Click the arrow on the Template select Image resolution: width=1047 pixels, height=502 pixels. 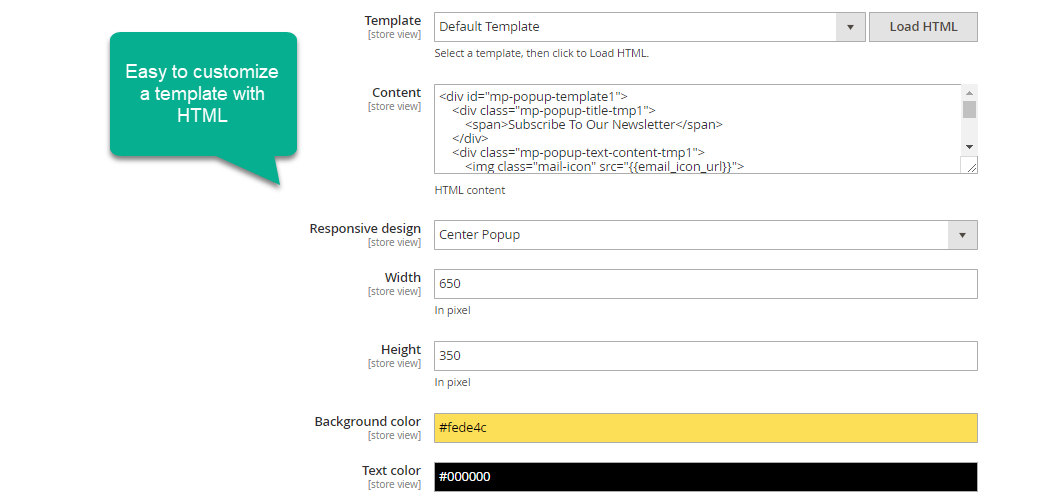(850, 27)
